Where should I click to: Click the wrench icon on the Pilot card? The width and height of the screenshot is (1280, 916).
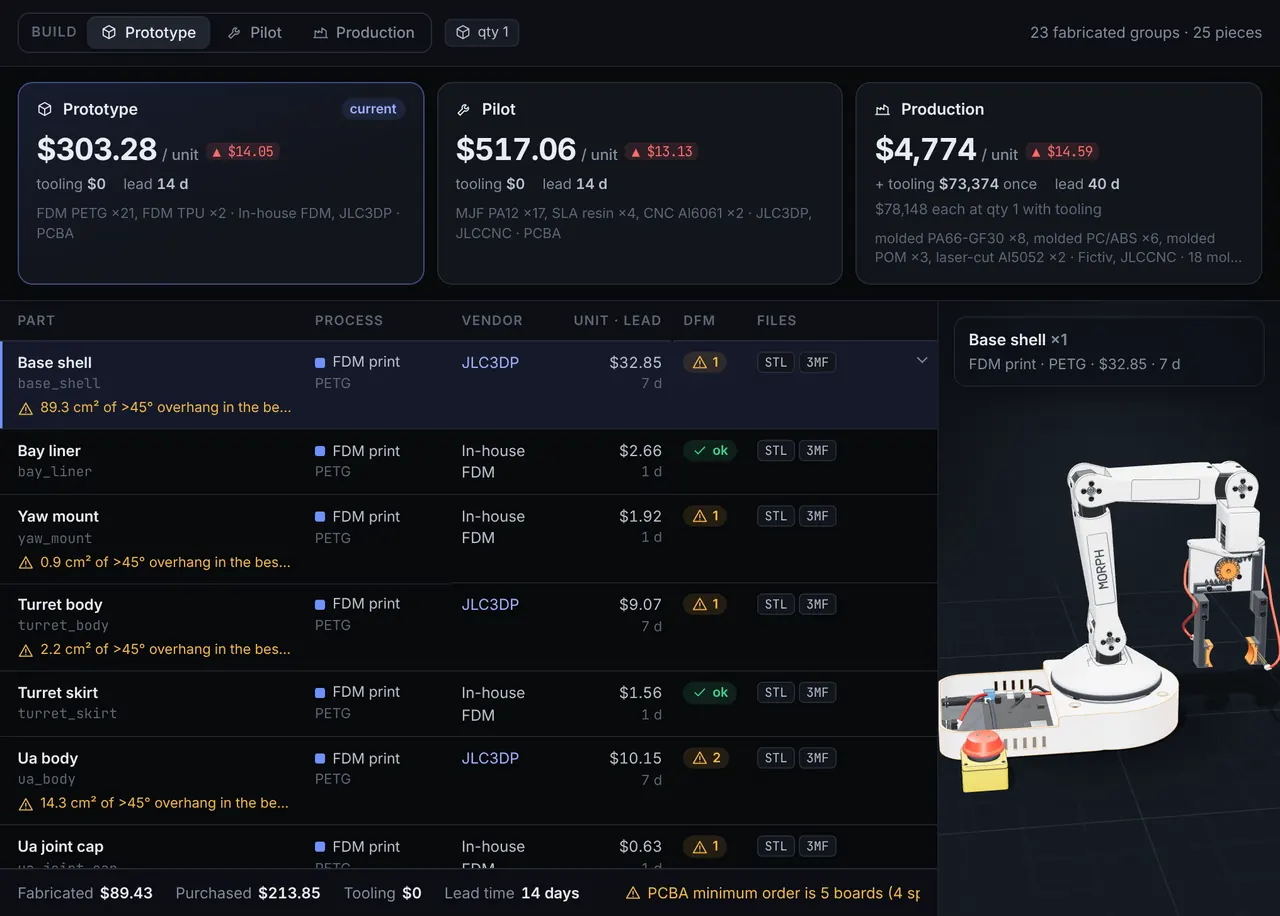(x=464, y=109)
